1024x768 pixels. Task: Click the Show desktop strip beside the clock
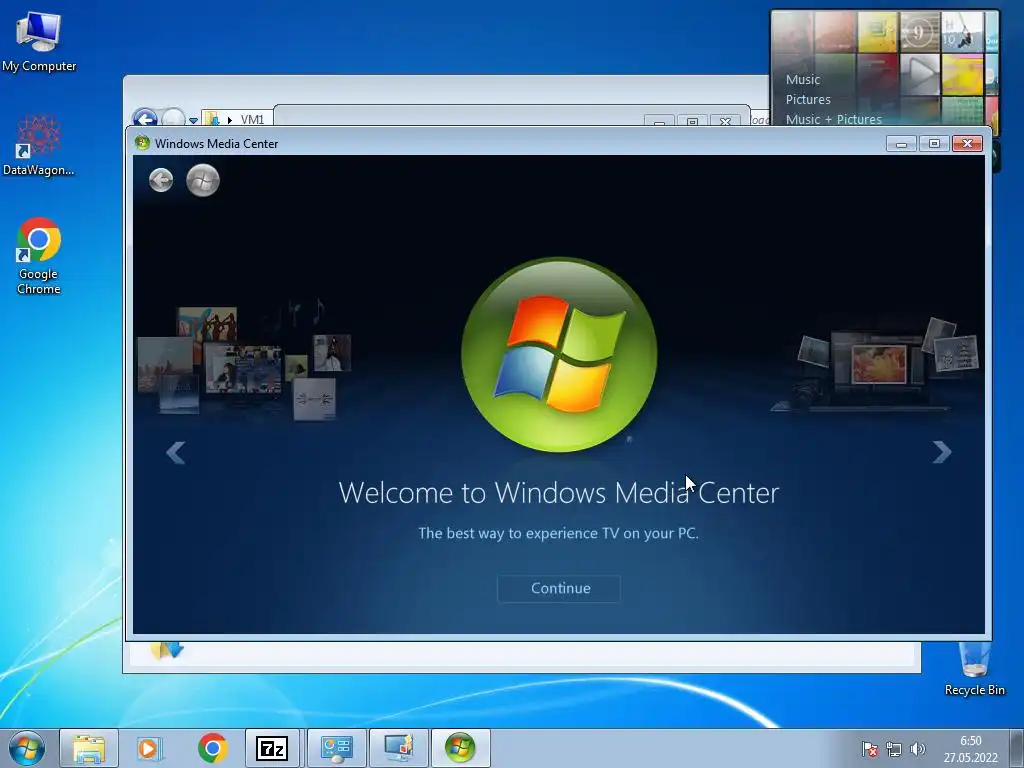point(1017,749)
